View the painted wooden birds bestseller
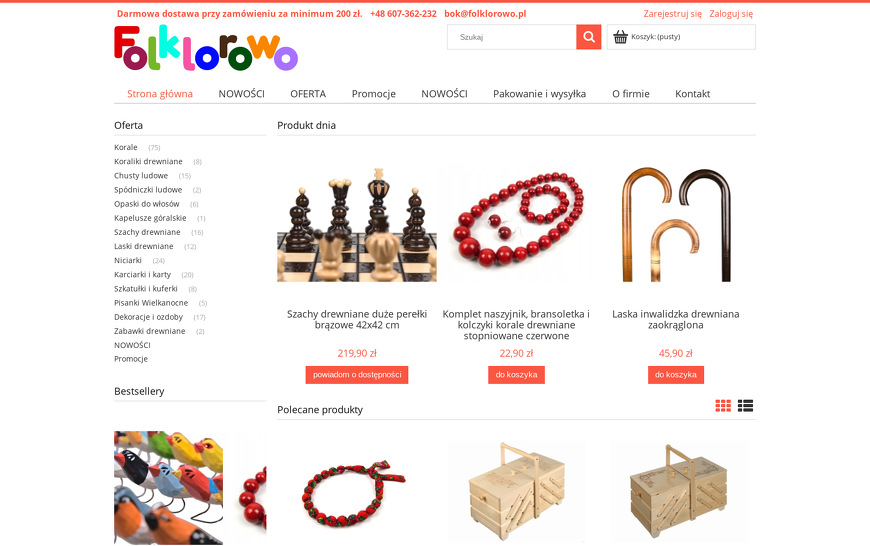Screen dimensions: 870x546 coord(168,488)
